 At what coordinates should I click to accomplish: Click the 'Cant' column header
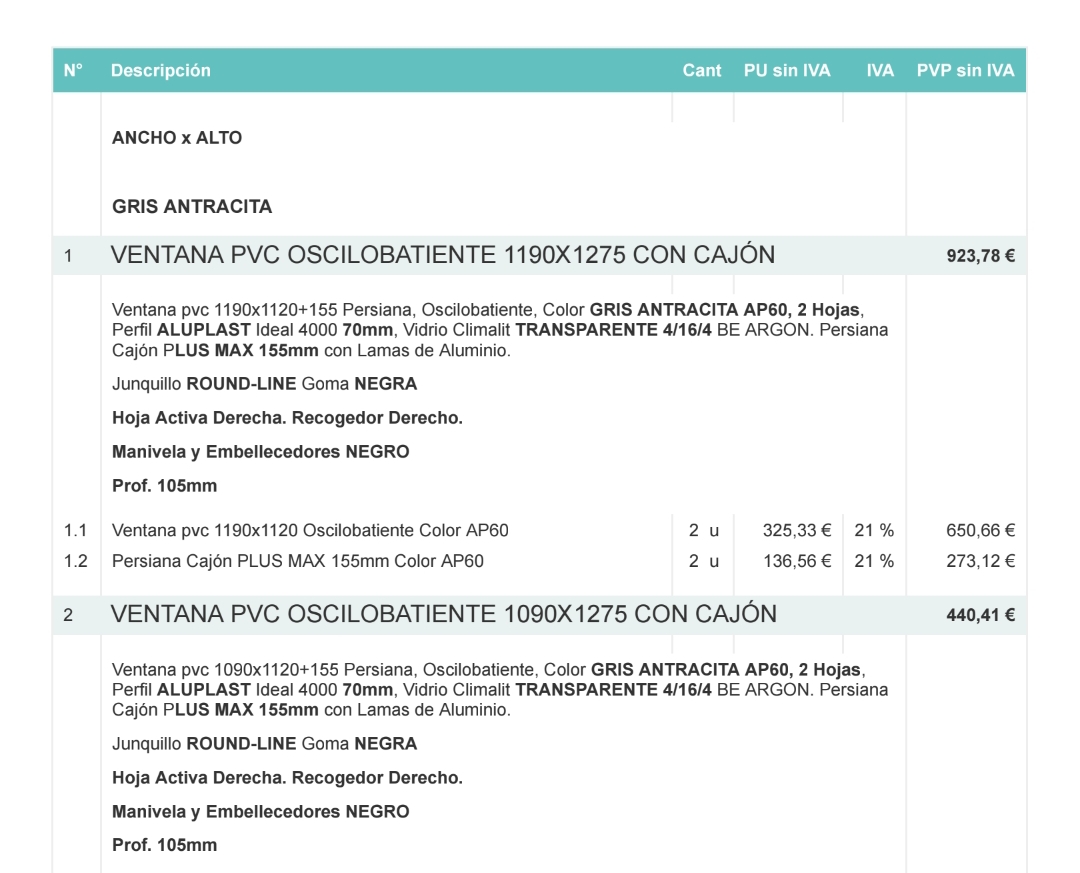(702, 70)
